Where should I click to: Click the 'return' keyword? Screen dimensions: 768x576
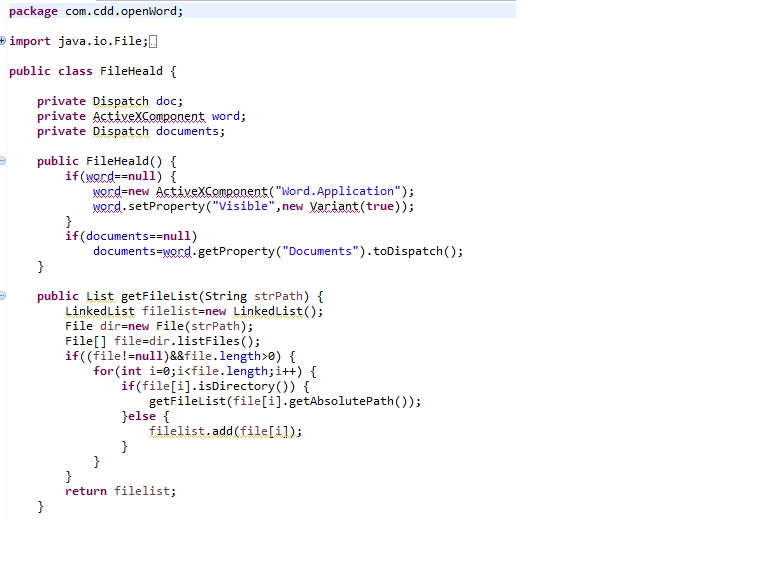point(86,491)
